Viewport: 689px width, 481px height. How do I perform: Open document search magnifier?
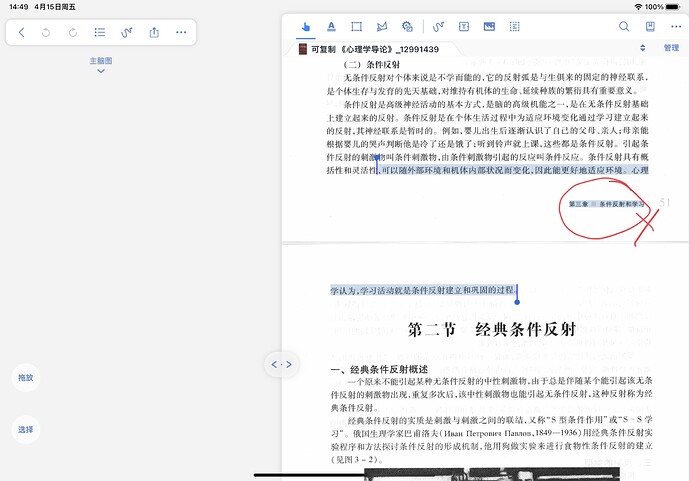click(x=624, y=27)
